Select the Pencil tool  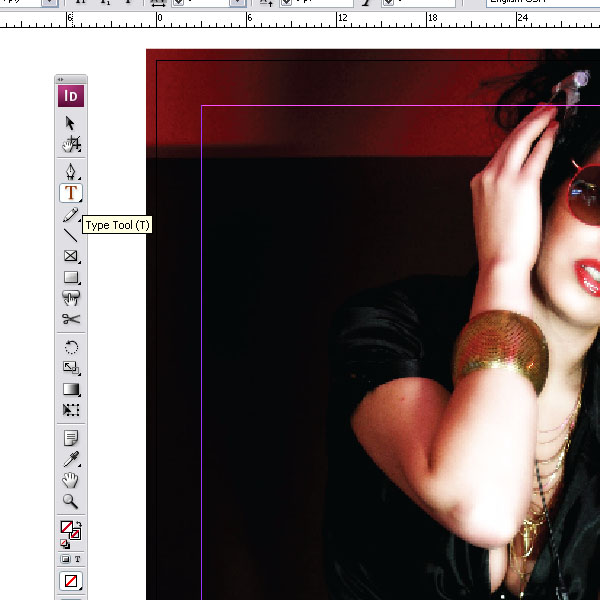click(70, 215)
